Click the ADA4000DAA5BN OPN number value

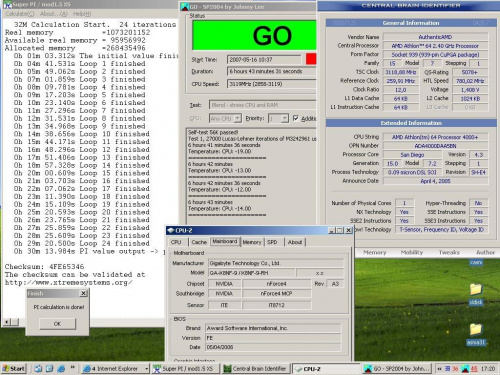[x=435, y=146]
